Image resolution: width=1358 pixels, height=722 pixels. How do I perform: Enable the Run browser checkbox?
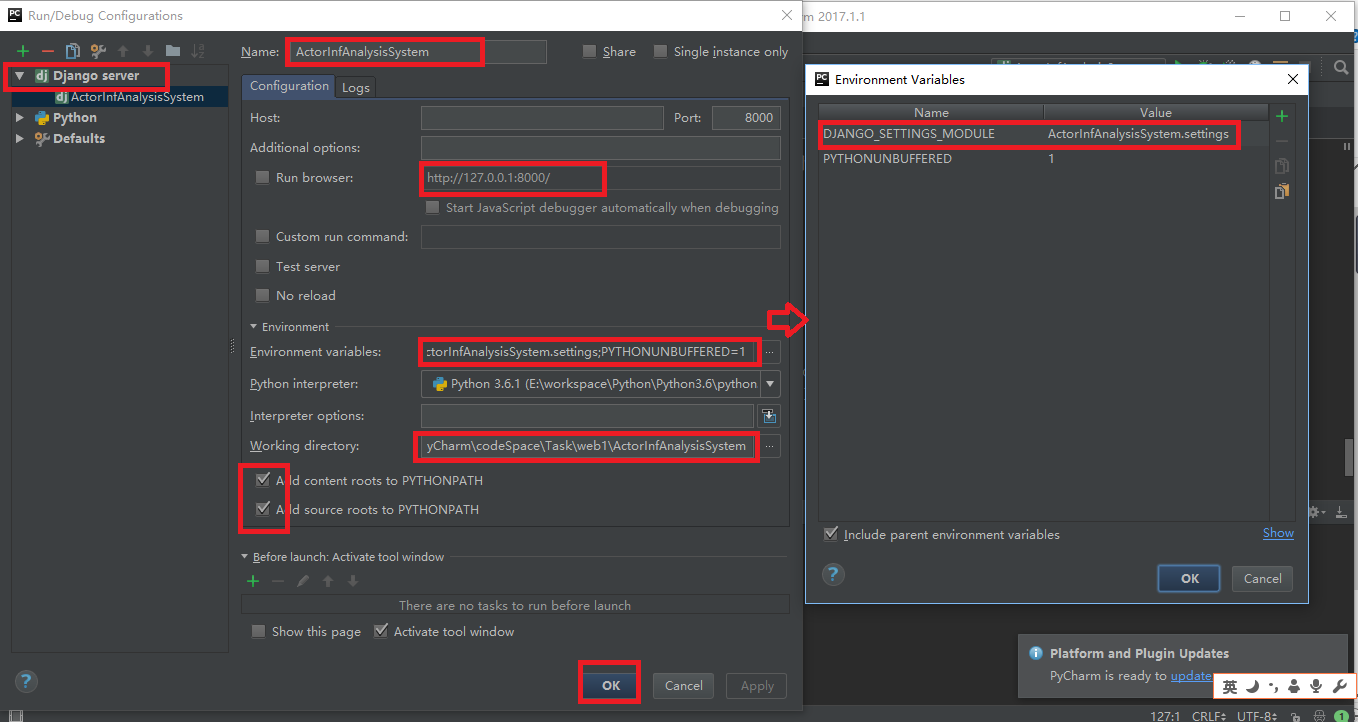click(262, 177)
